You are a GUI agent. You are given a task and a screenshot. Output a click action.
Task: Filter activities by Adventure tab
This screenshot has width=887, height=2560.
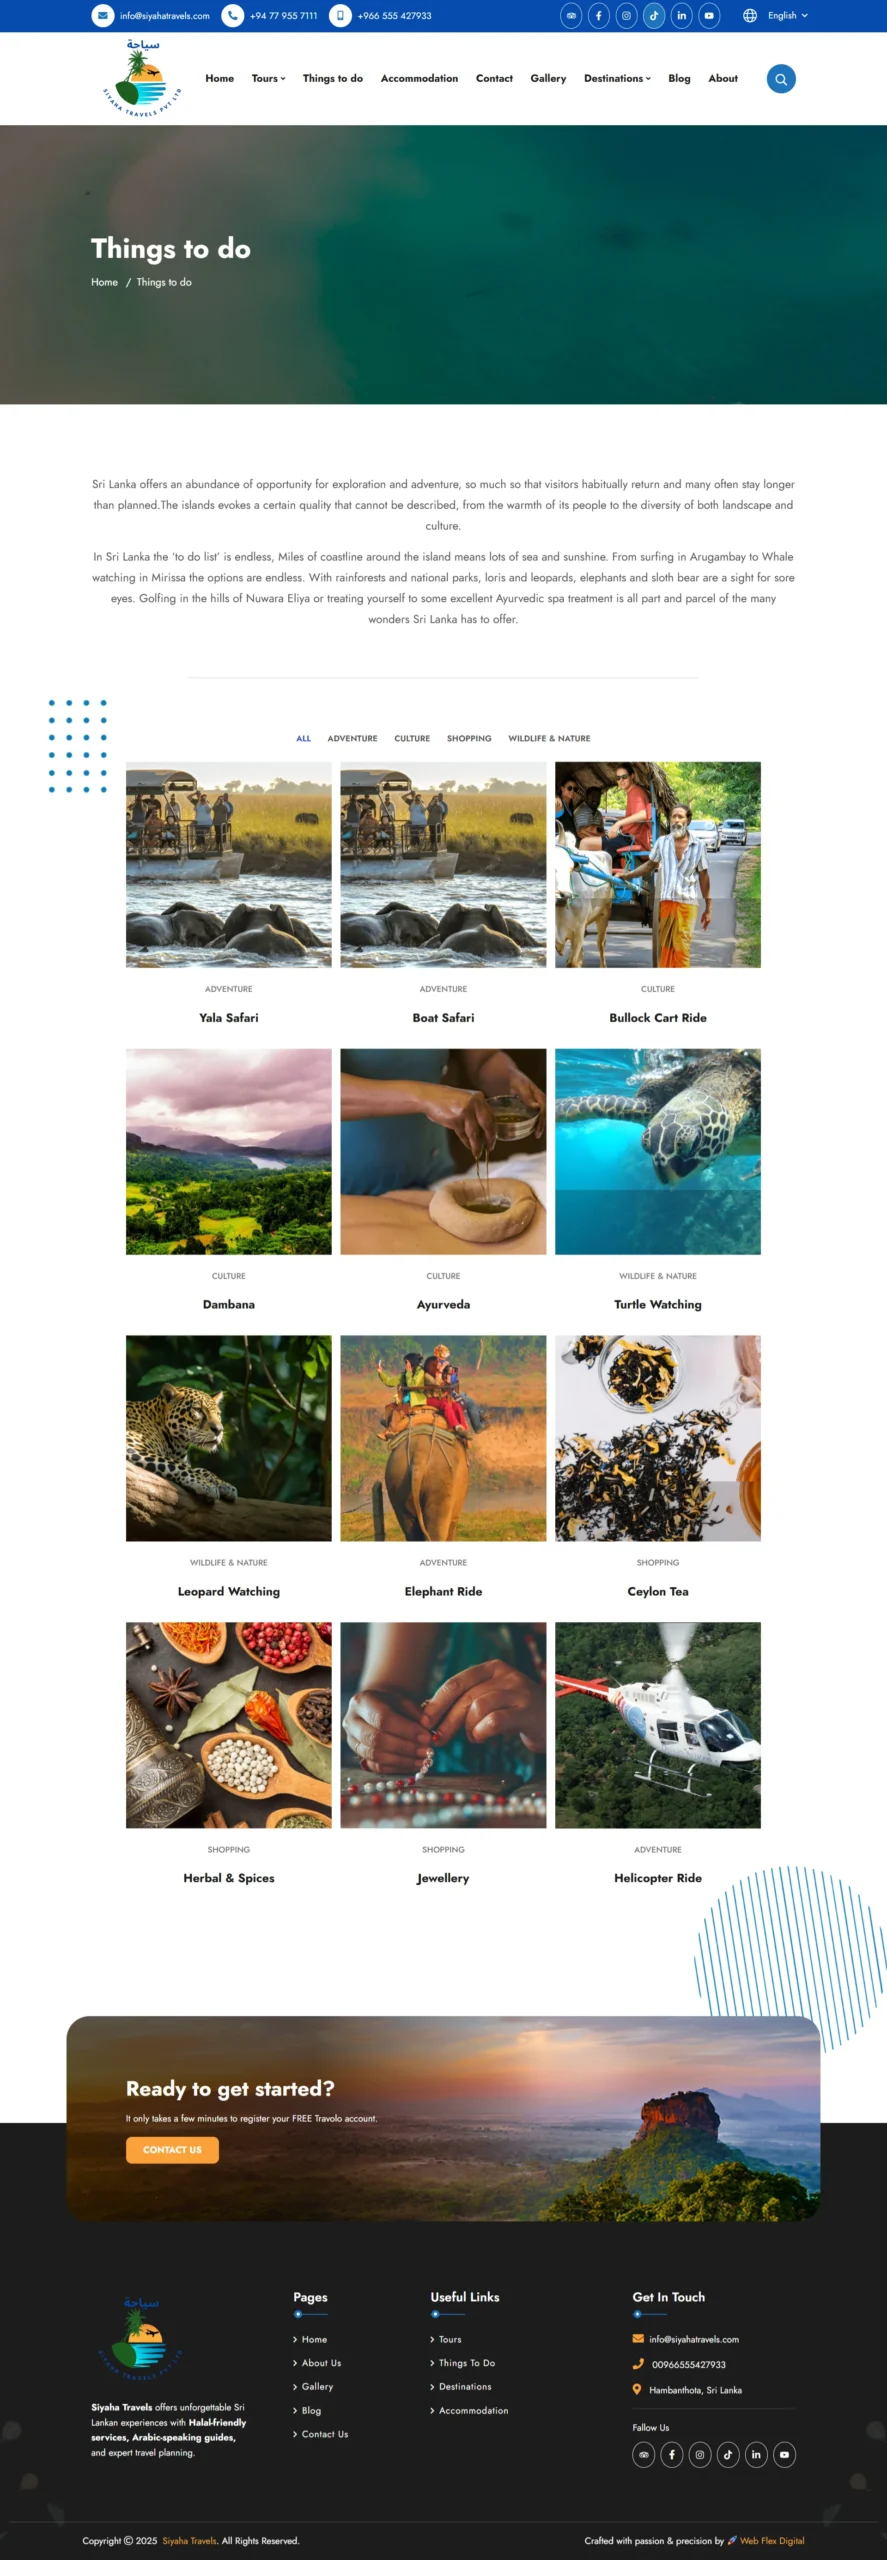pyautogui.click(x=352, y=738)
